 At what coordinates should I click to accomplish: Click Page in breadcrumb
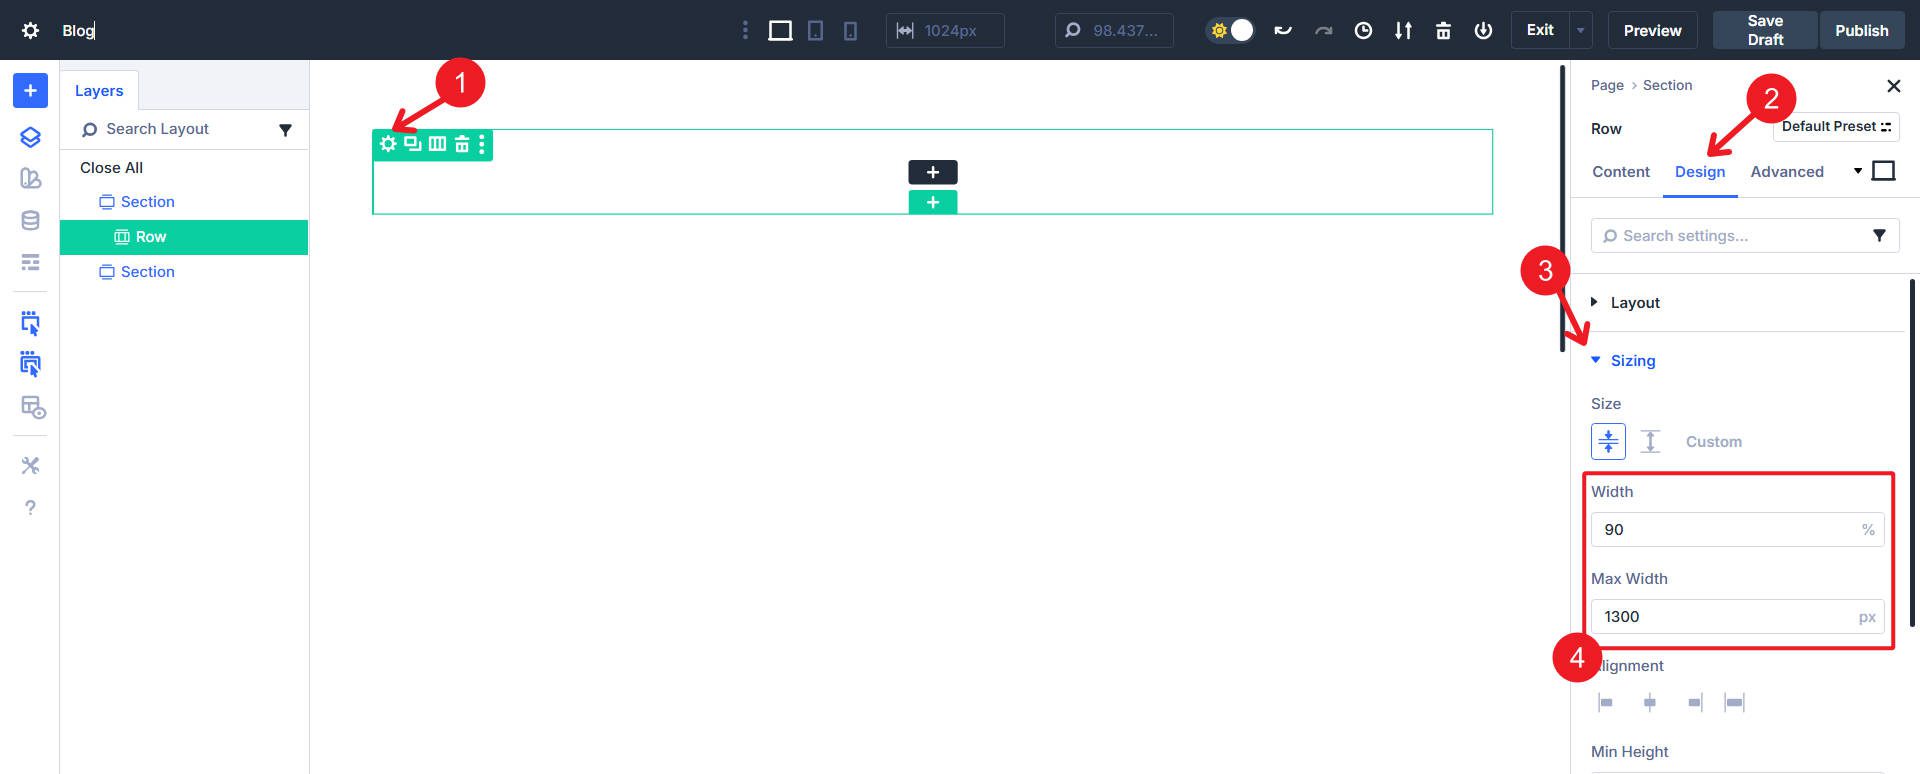pyautogui.click(x=1607, y=85)
